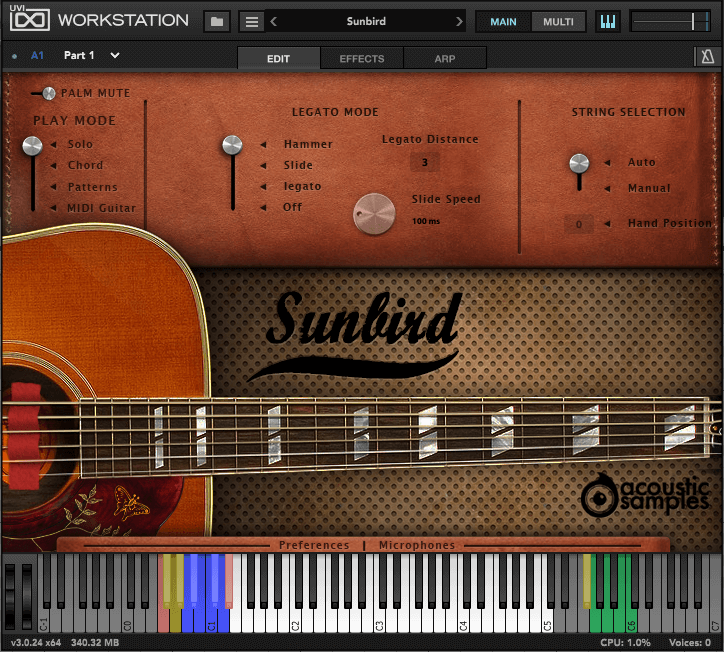
Task: Click the arrow beside Auto
Action: coord(607,163)
